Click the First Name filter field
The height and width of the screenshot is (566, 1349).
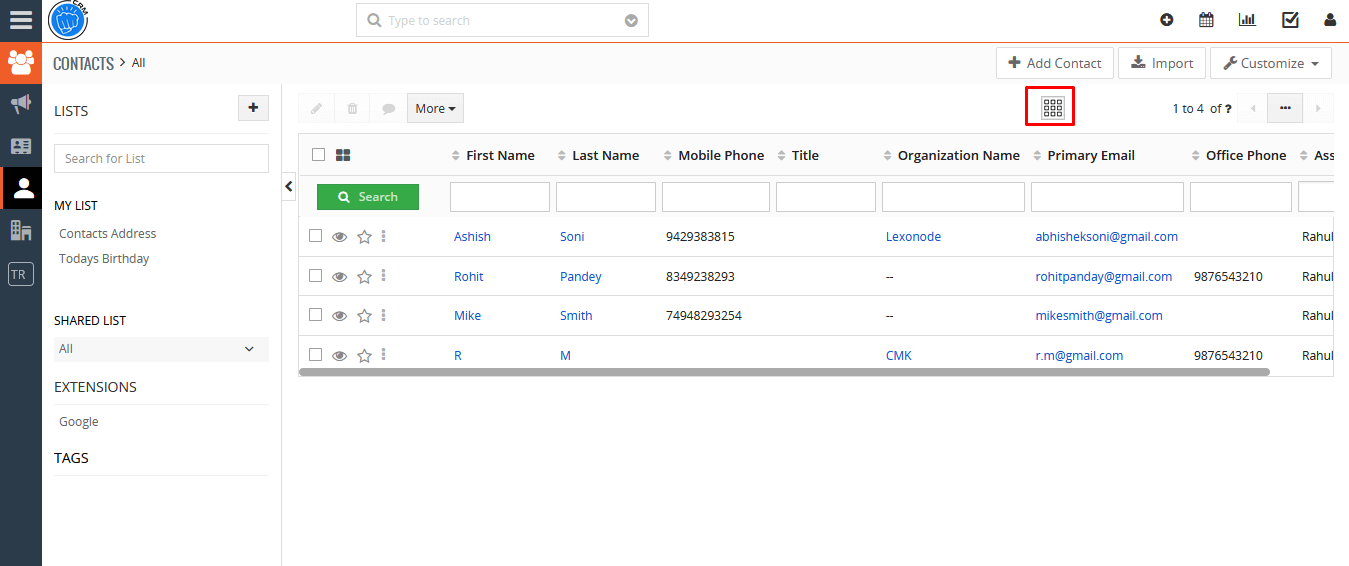coord(500,197)
